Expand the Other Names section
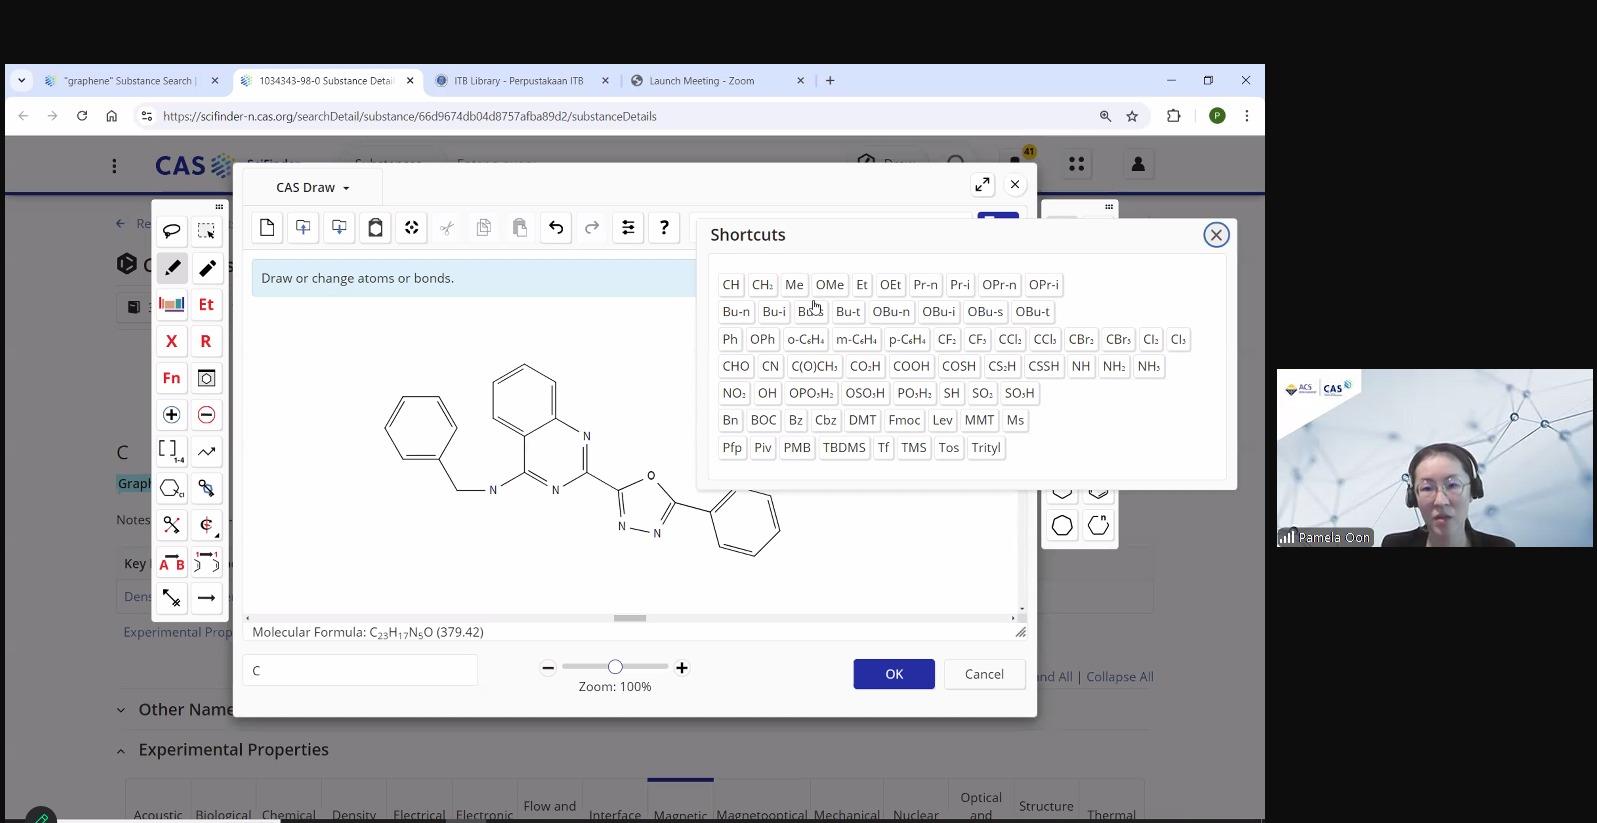 pyautogui.click(x=121, y=710)
